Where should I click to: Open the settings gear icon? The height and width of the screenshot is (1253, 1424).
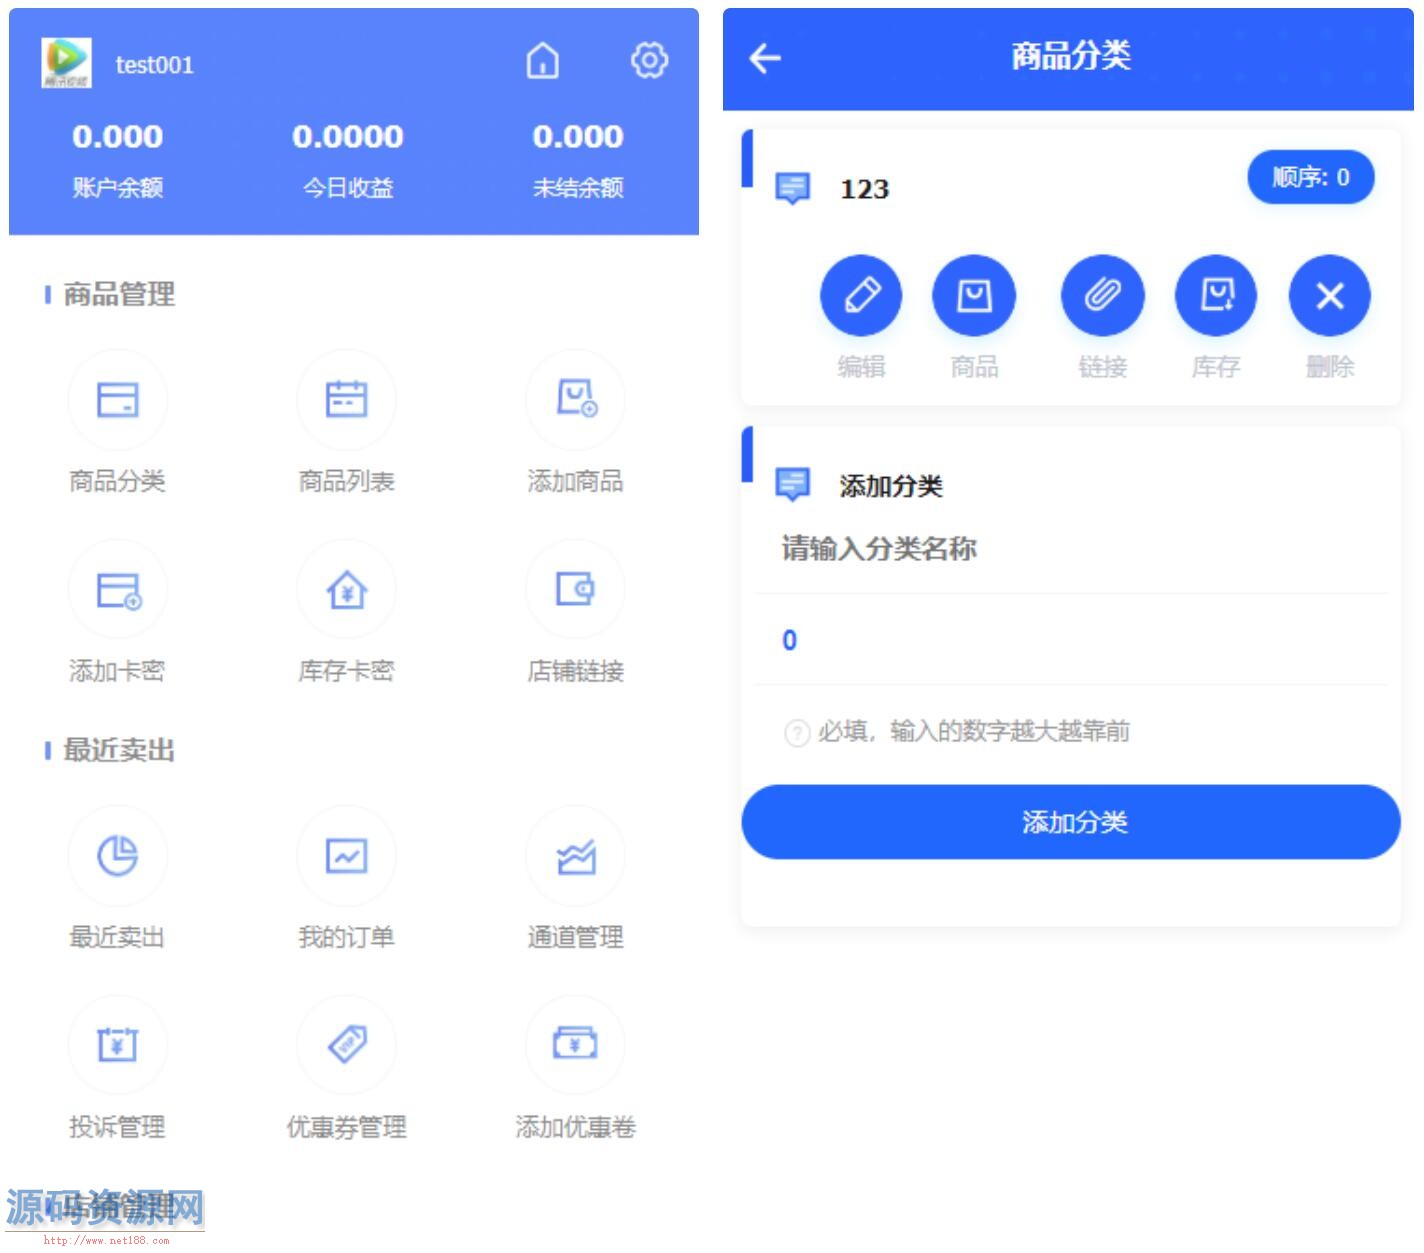[x=649, y=61]
